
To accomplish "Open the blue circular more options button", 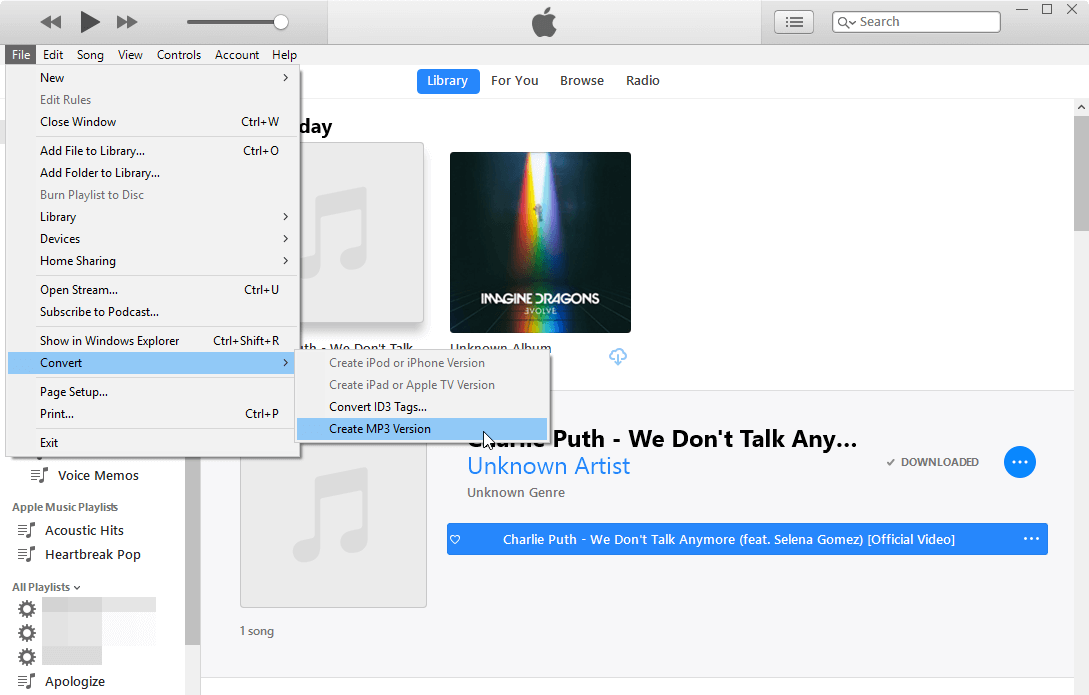I will click(1020, 462).
